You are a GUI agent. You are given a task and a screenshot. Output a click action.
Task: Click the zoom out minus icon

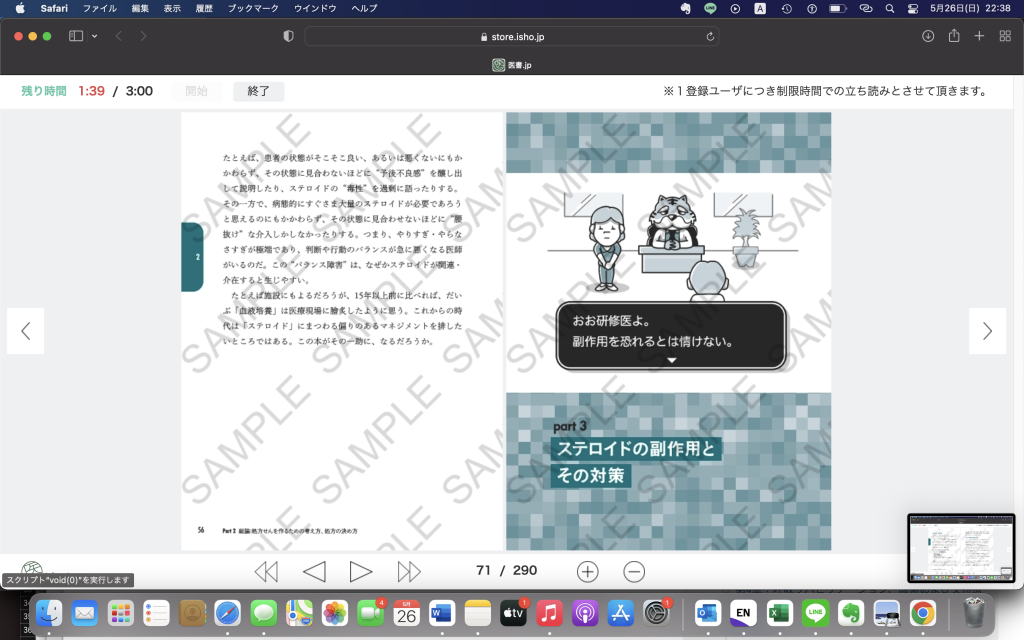pos(634,571)
